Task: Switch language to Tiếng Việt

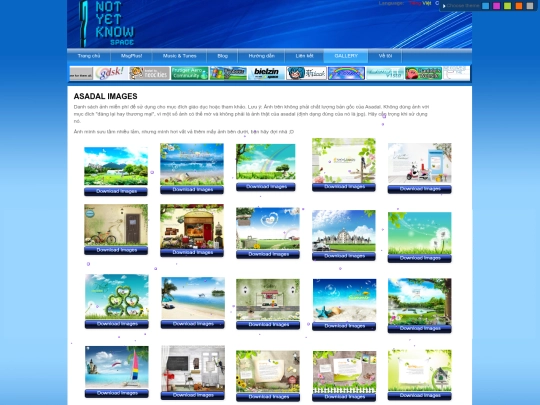Action: coord(420,3)
